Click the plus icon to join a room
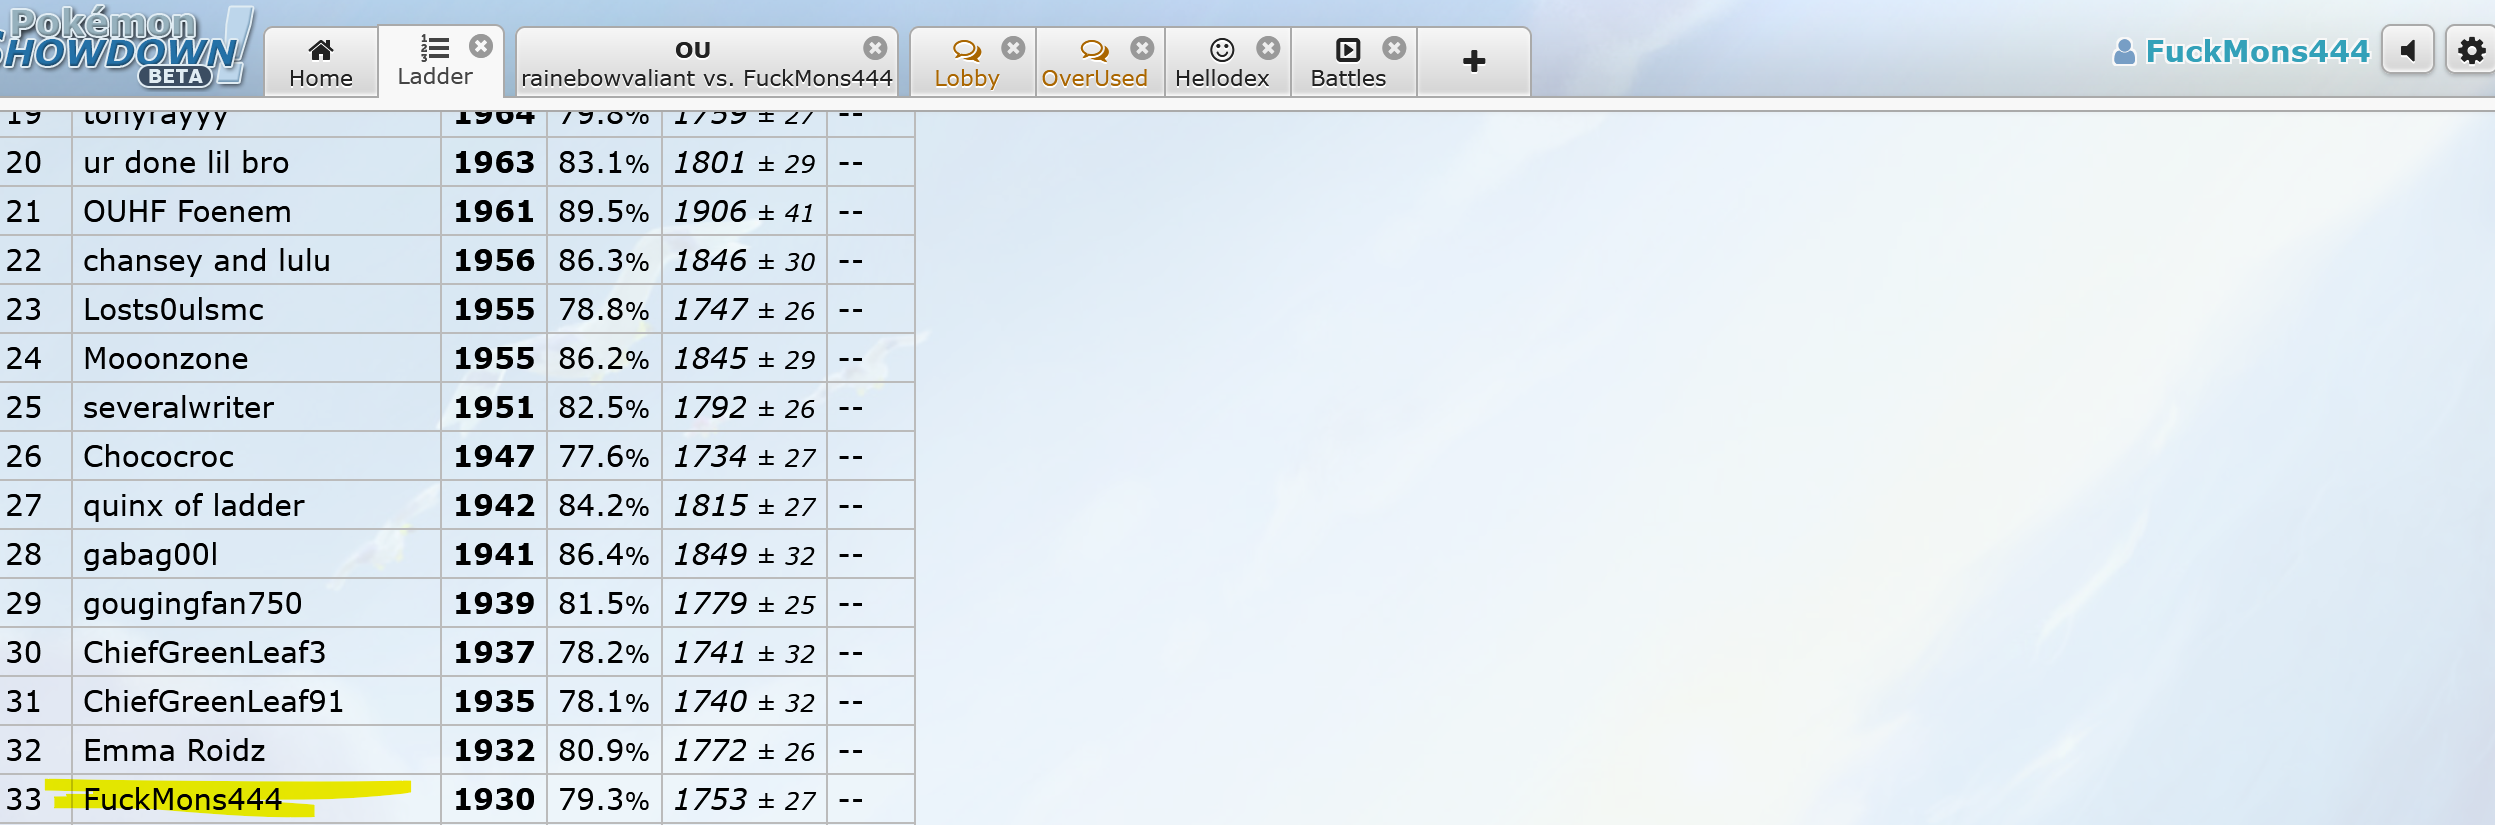2495x825 pixels. tap(1474, 62)
